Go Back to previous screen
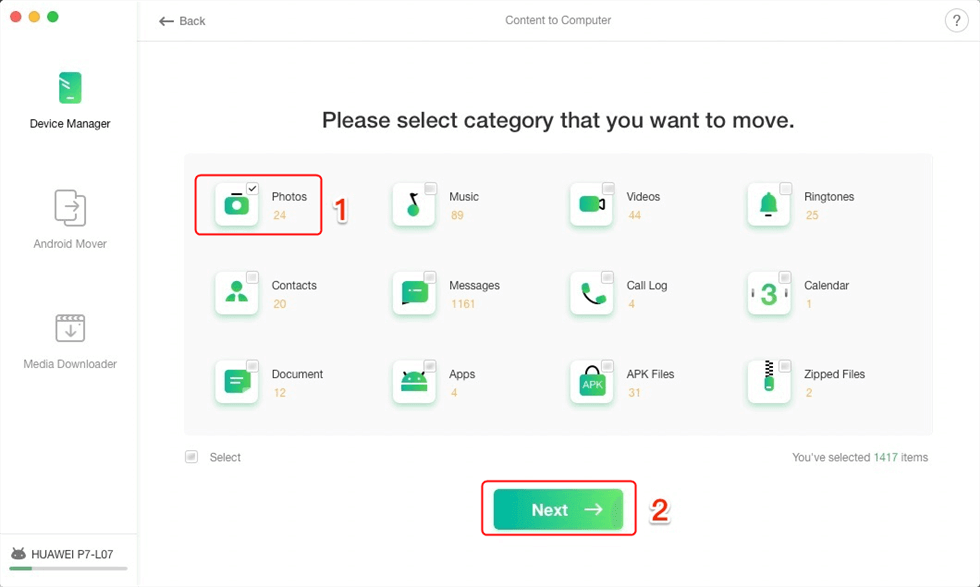The image size is (980, 587). coord(182,21)
